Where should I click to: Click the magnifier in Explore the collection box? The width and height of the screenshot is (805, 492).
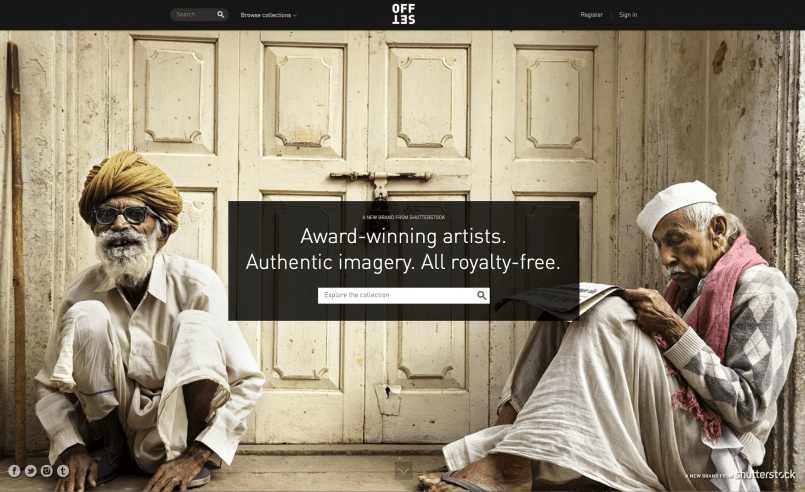(482, 295)
